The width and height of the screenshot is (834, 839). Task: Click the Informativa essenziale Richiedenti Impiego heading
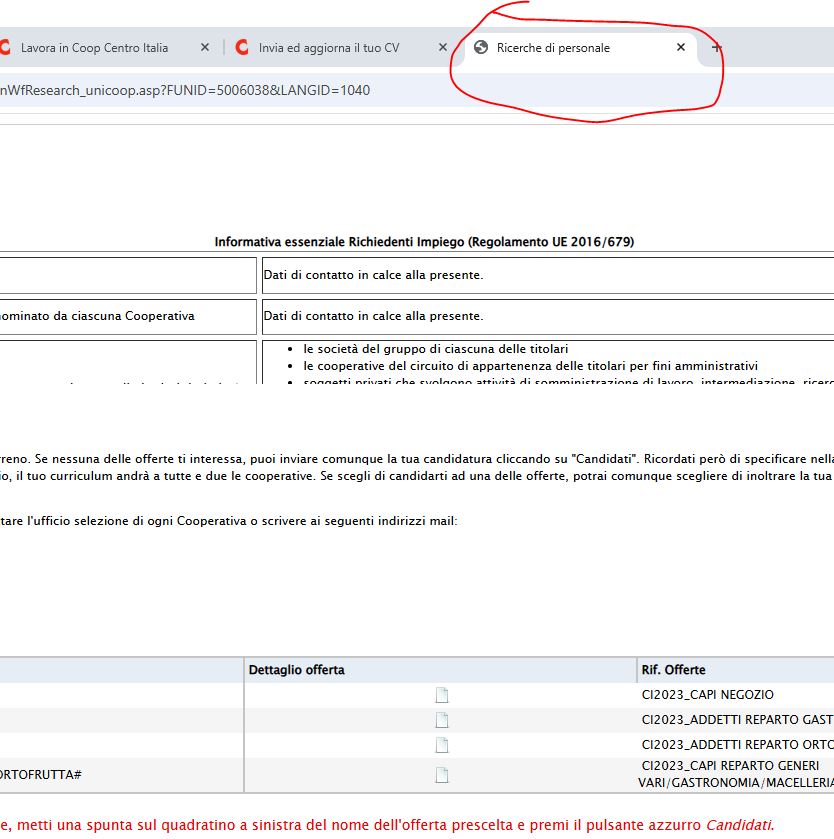424,242
